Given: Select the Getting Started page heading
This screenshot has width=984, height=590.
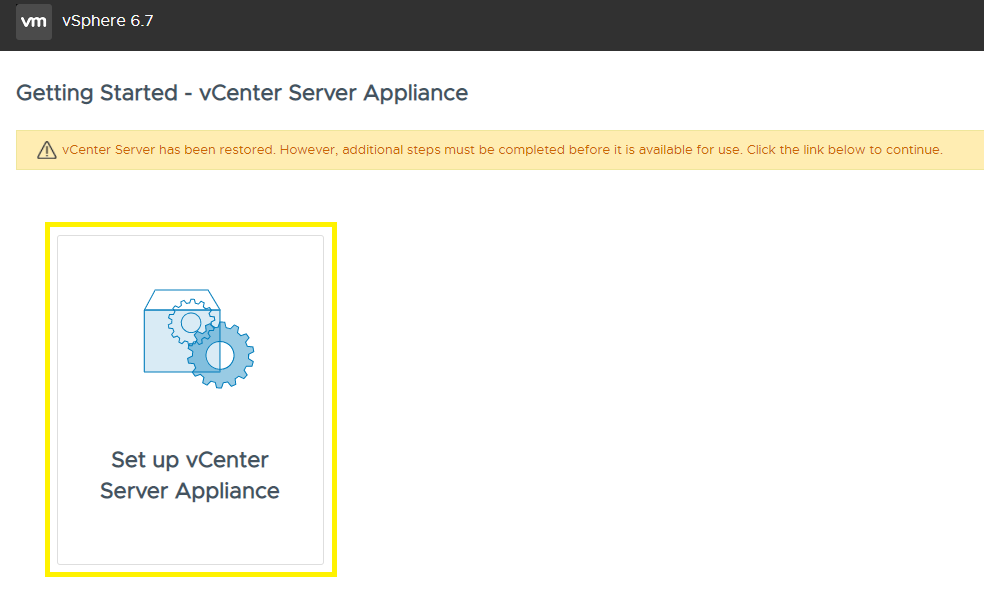Looking at the screenshot, I should [241, 92].
